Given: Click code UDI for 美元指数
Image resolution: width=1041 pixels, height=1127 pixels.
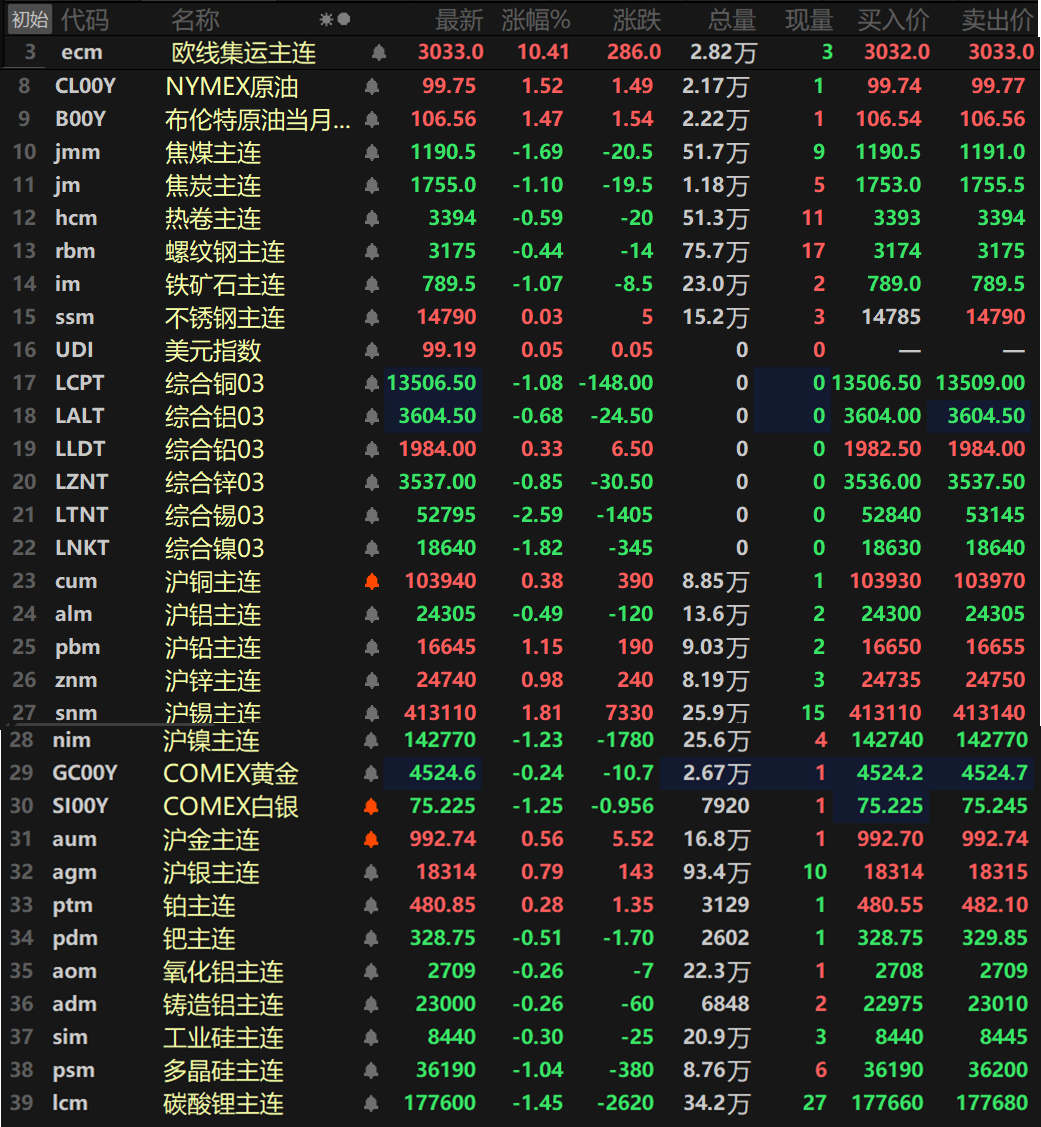Looking at the screenshot, I should pyautogui.click(x=74, y=350).
